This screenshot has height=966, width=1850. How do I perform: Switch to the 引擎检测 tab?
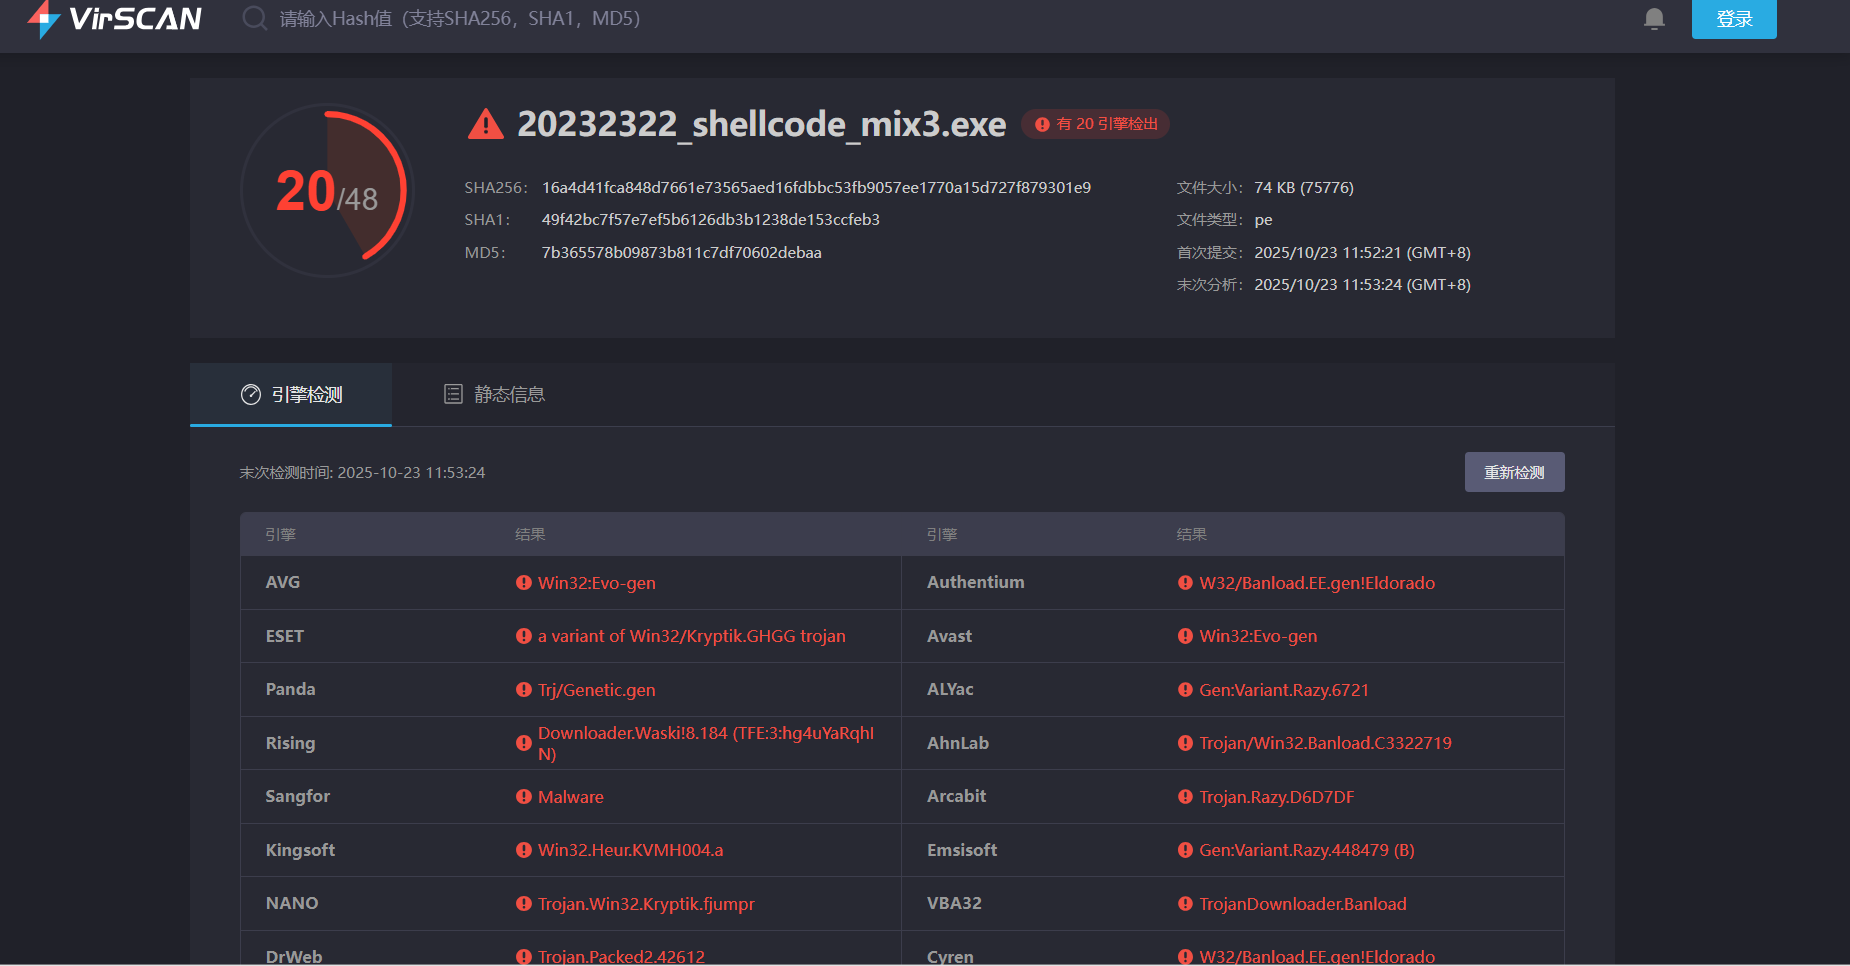[x=291, y=395]
